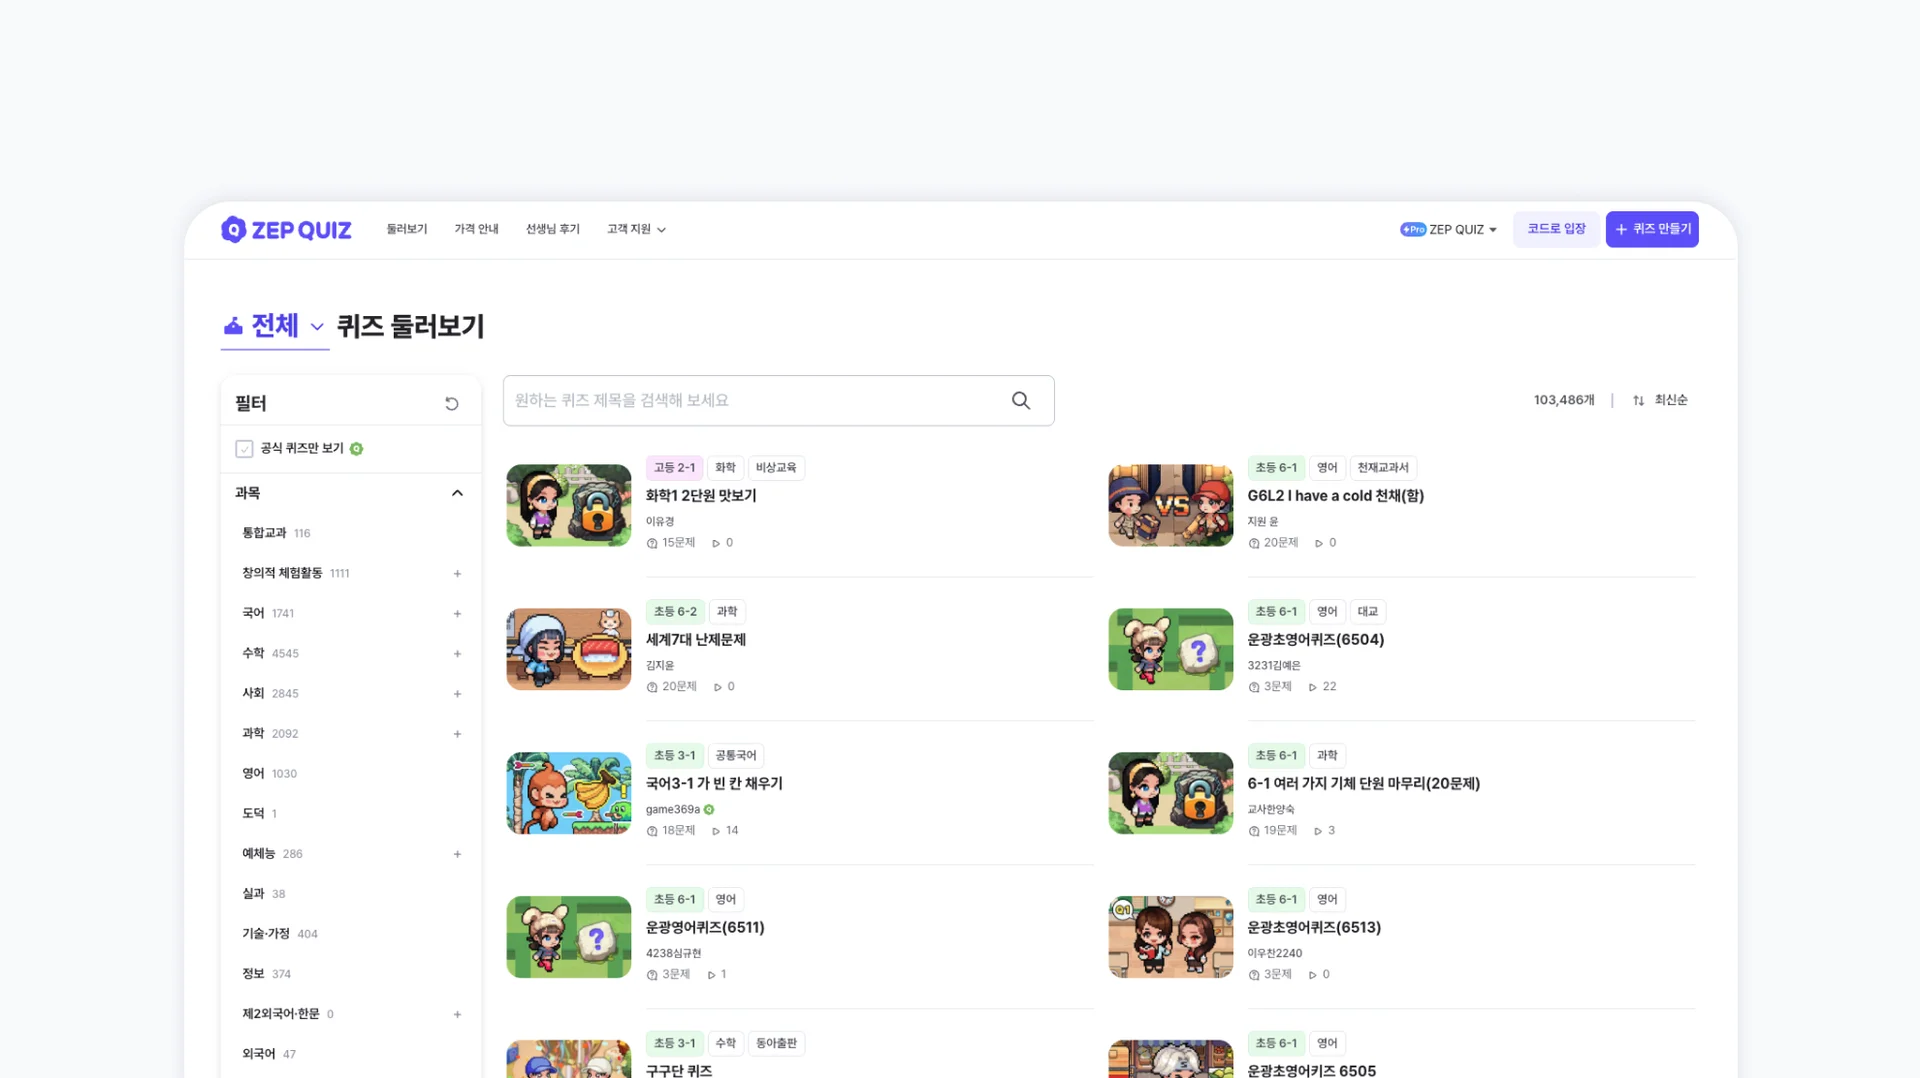The image size is (1920, 1078).
Task: Click the plus icon on 퀴즈 만들기
Action: point(1621,230)
